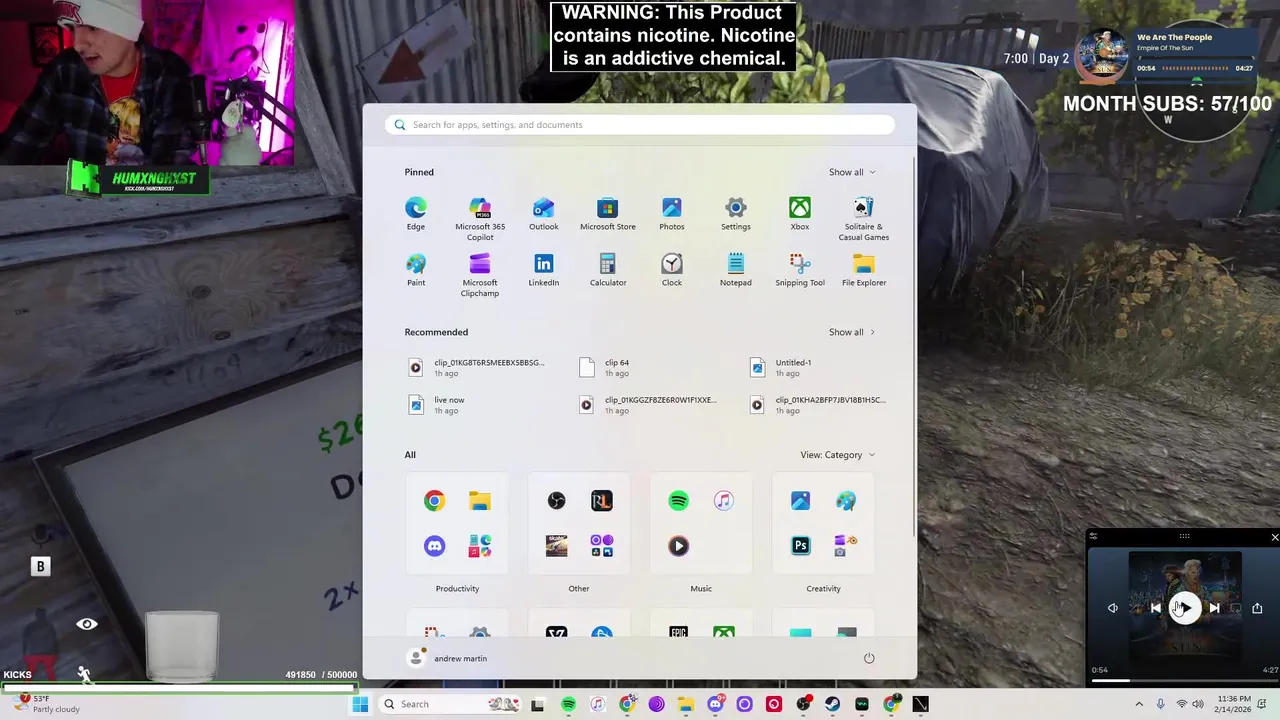Launch the Calculator app
1280x720 pixels.
click(607, 270)
